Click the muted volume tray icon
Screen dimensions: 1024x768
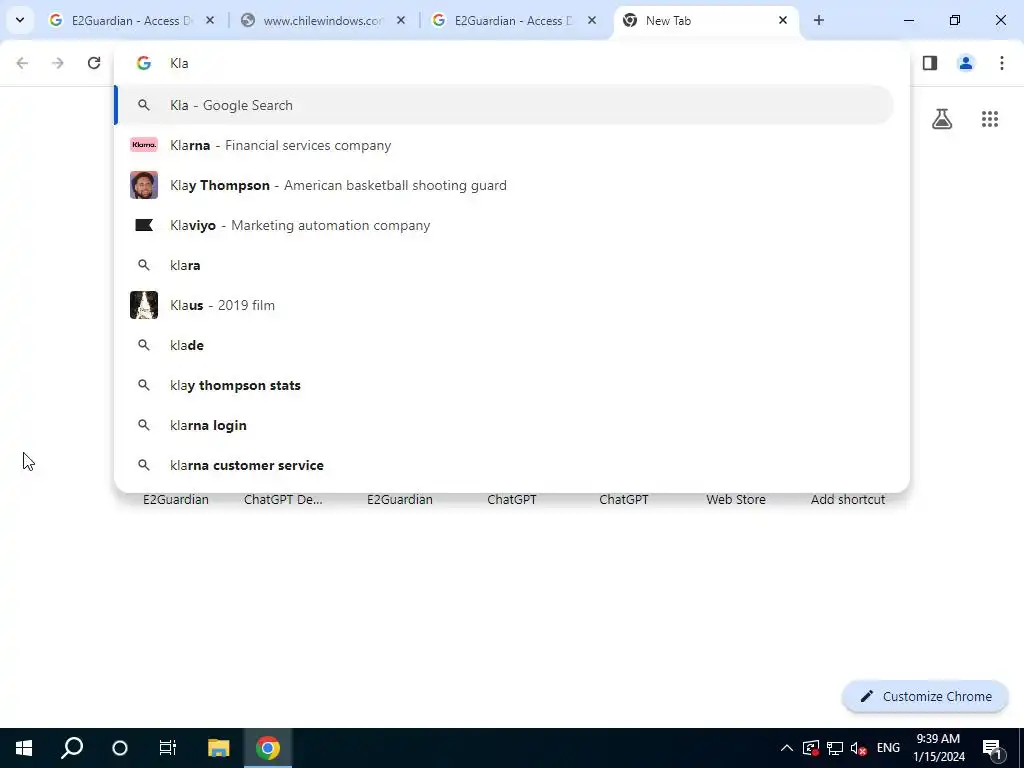tap(859, 748)
